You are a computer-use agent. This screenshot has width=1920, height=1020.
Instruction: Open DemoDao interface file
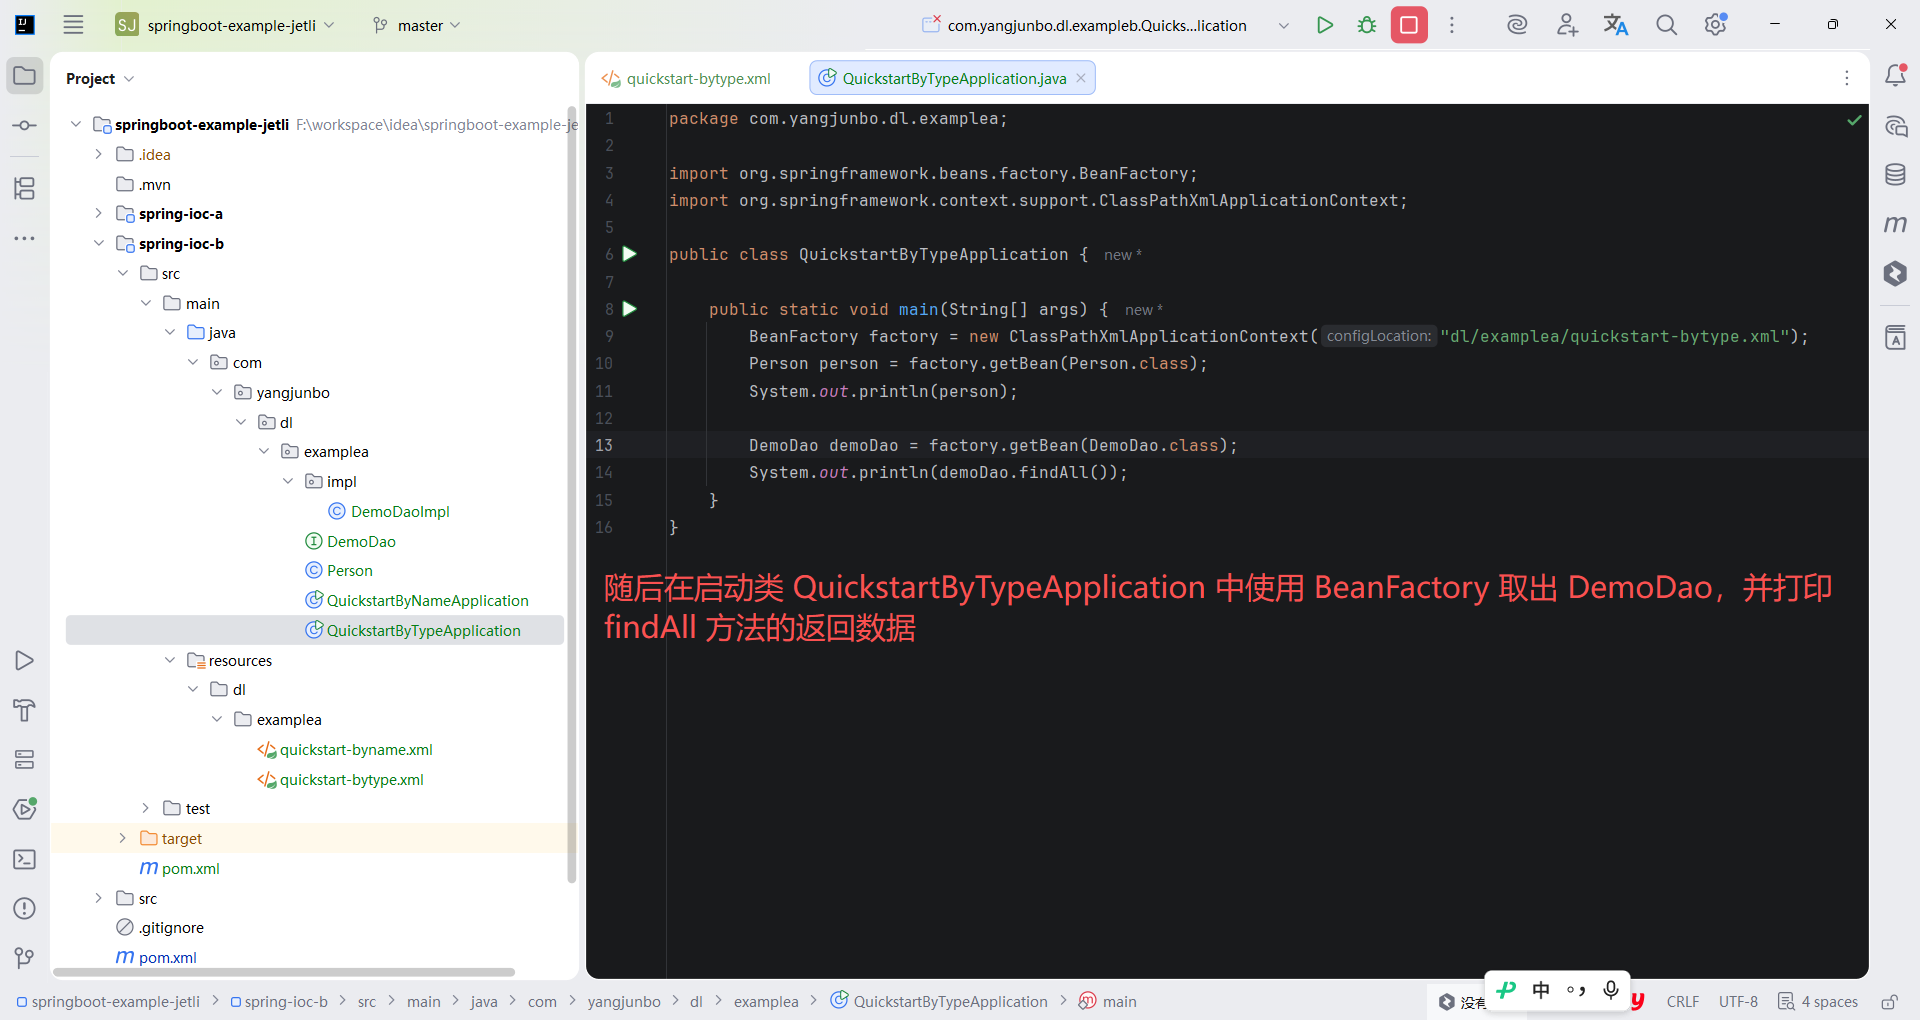pyautogui.click(x=350, y=541)
